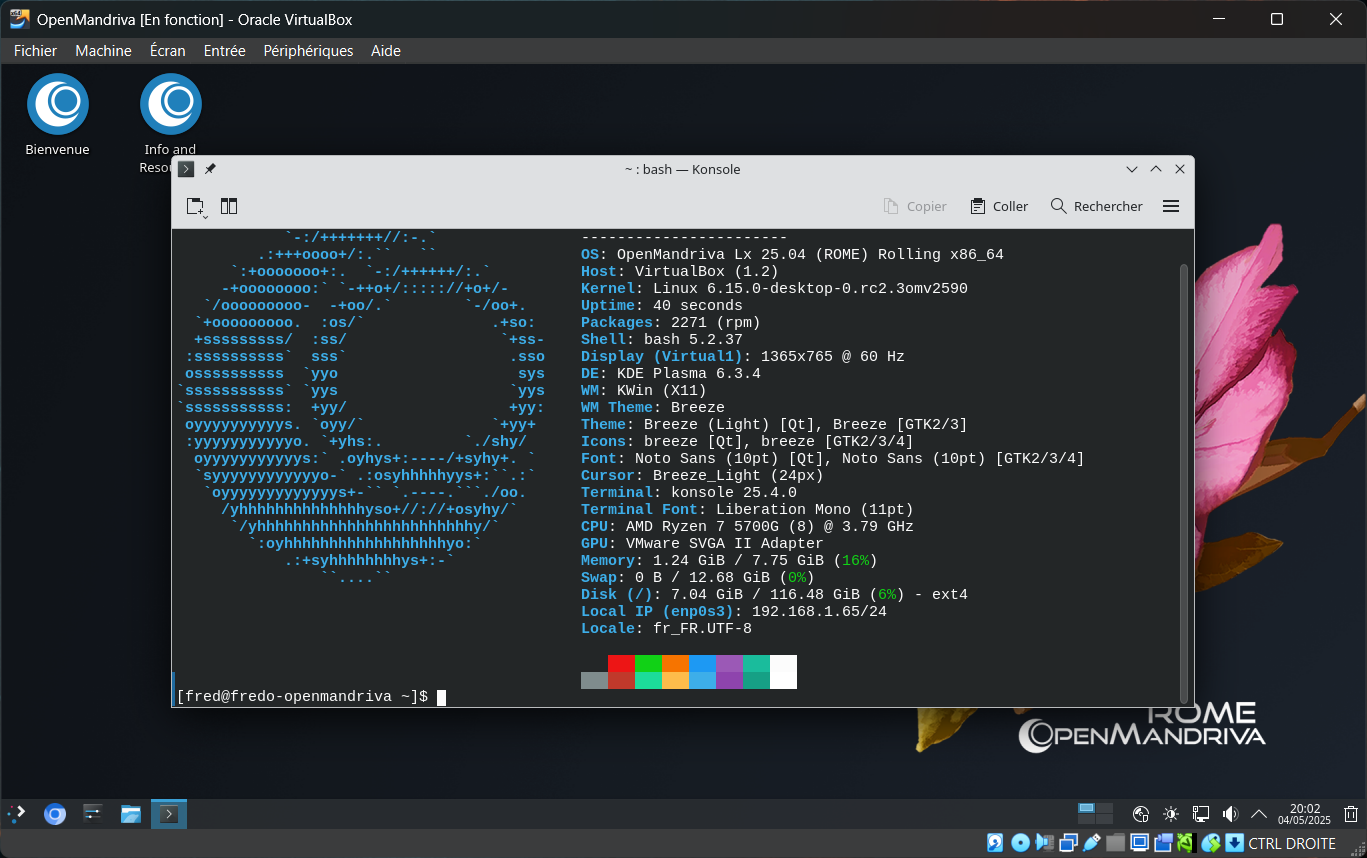Open Dolphin file manager from the taskbar
This screenshot has height=858, width=1367.
click(131, 814)
